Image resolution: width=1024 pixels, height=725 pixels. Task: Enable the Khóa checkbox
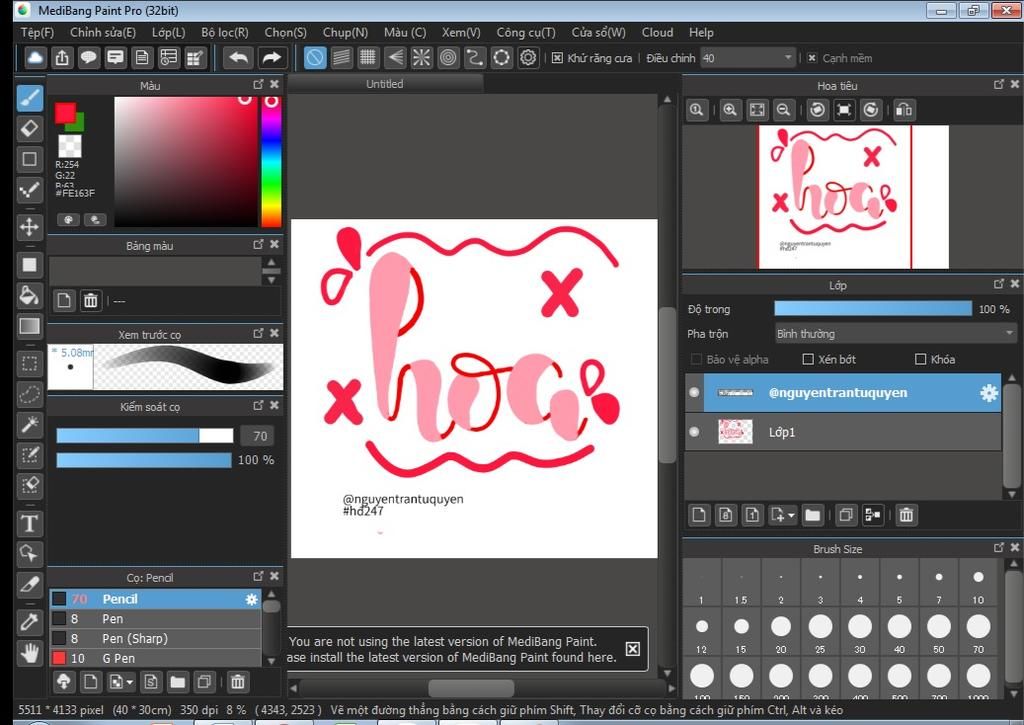[x=921, y=359]
